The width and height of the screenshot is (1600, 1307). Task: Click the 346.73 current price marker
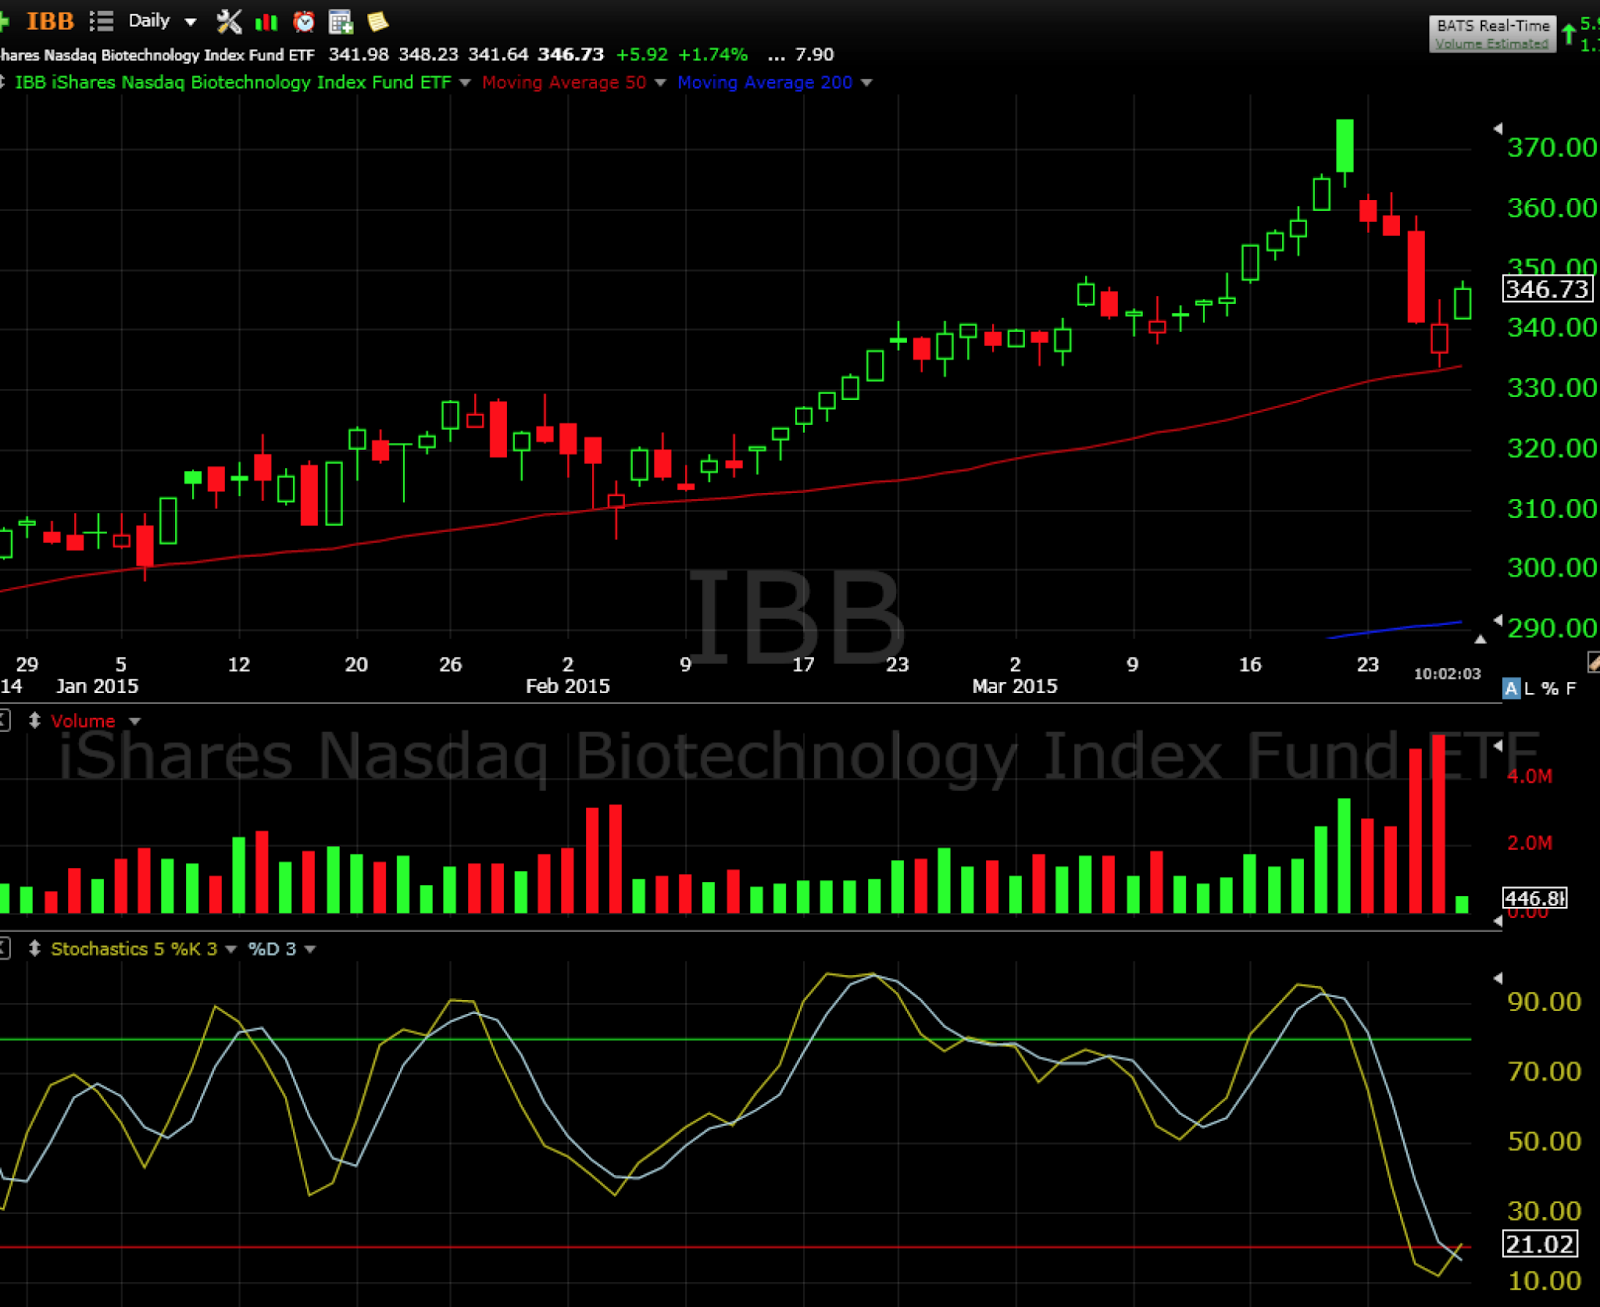1546,290
